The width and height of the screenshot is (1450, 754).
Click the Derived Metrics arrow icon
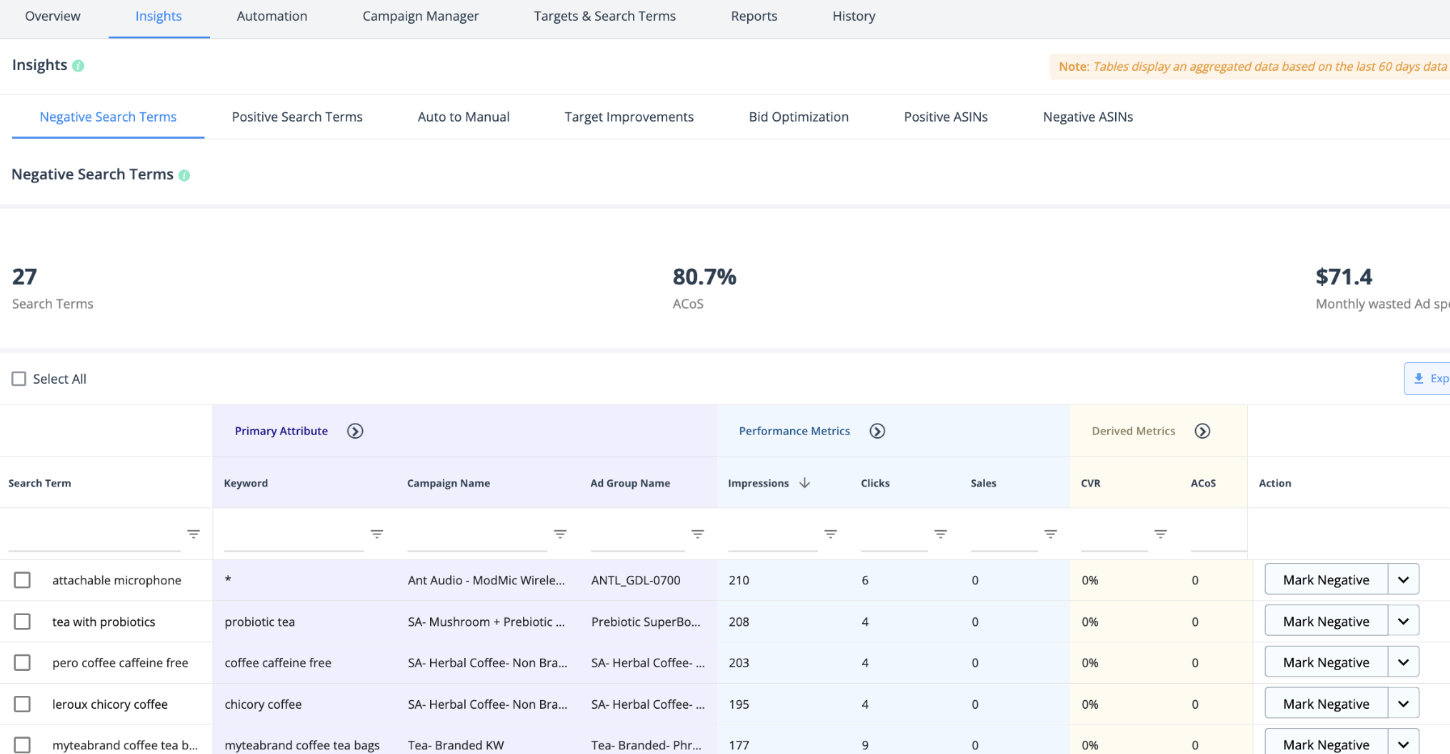1202,431
